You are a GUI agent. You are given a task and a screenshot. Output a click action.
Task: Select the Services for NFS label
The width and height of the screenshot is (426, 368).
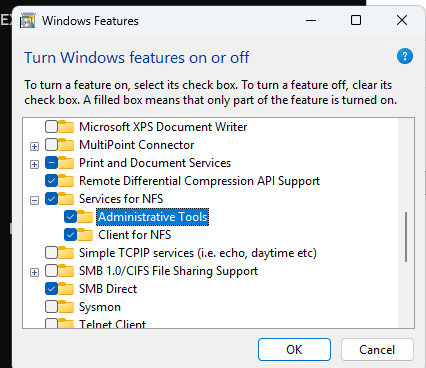point(121,199)
